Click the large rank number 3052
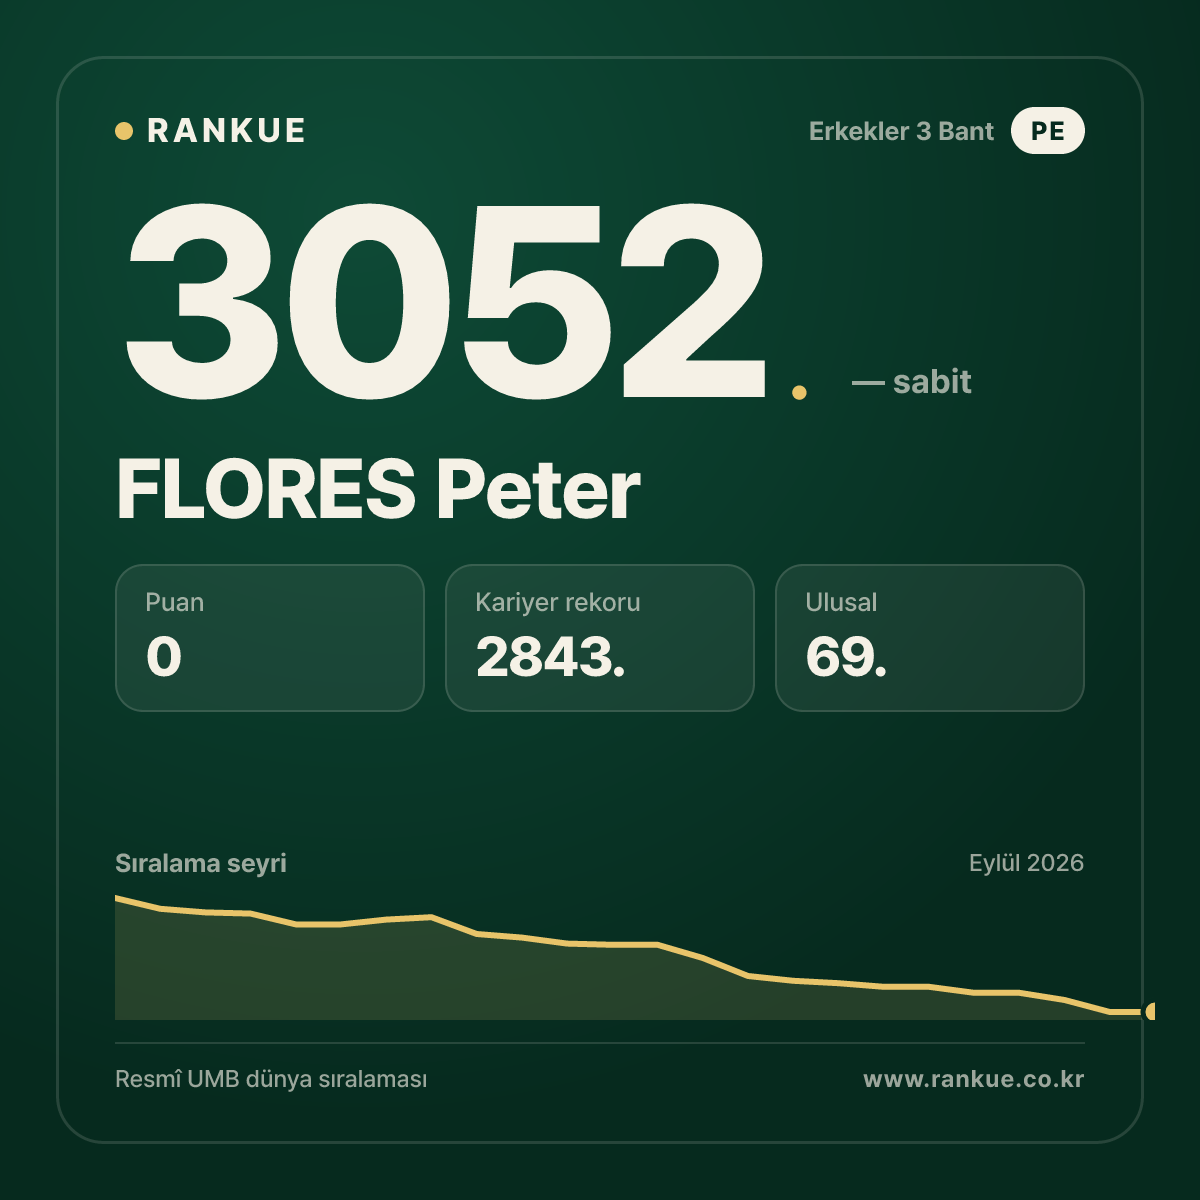The height and width of the screenshot is (1200, 1200). [x=446, y=300]
